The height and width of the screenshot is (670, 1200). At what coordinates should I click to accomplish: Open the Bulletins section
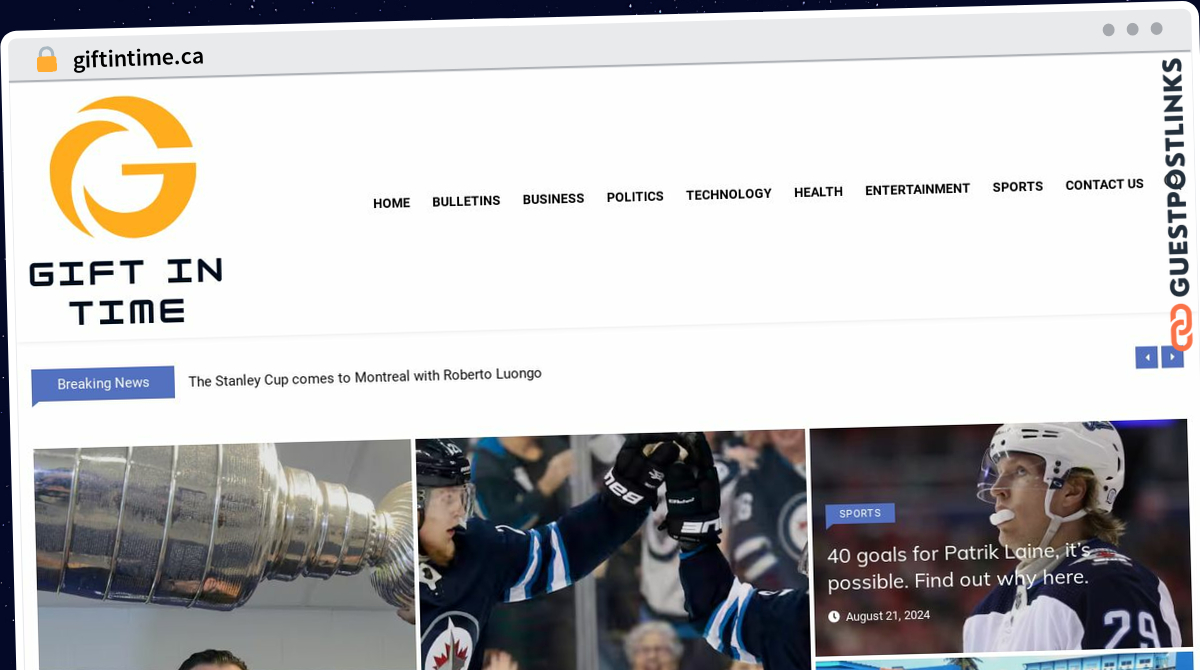click(466, 201)
